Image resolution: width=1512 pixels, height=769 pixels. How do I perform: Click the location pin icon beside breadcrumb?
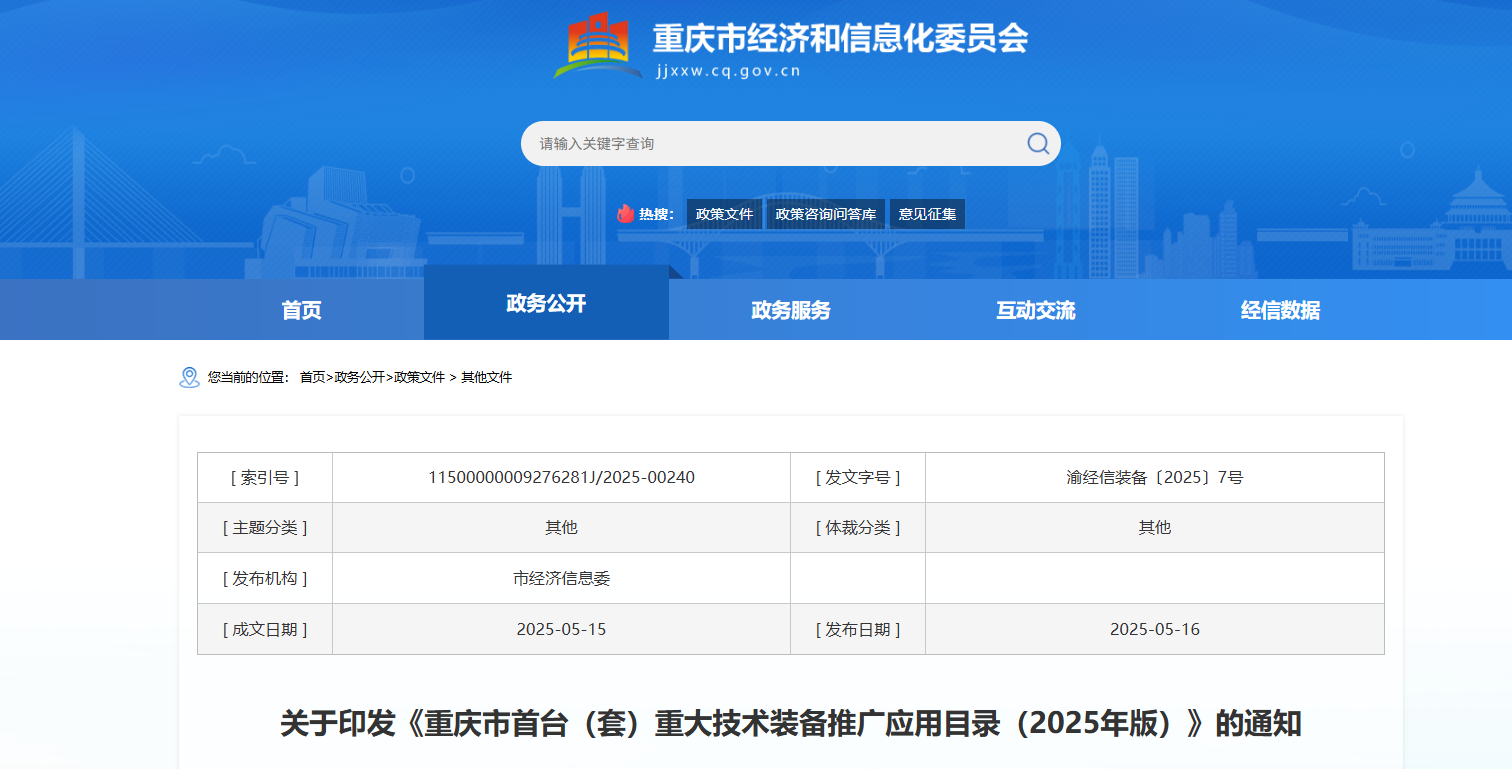[x=189, y=377]
